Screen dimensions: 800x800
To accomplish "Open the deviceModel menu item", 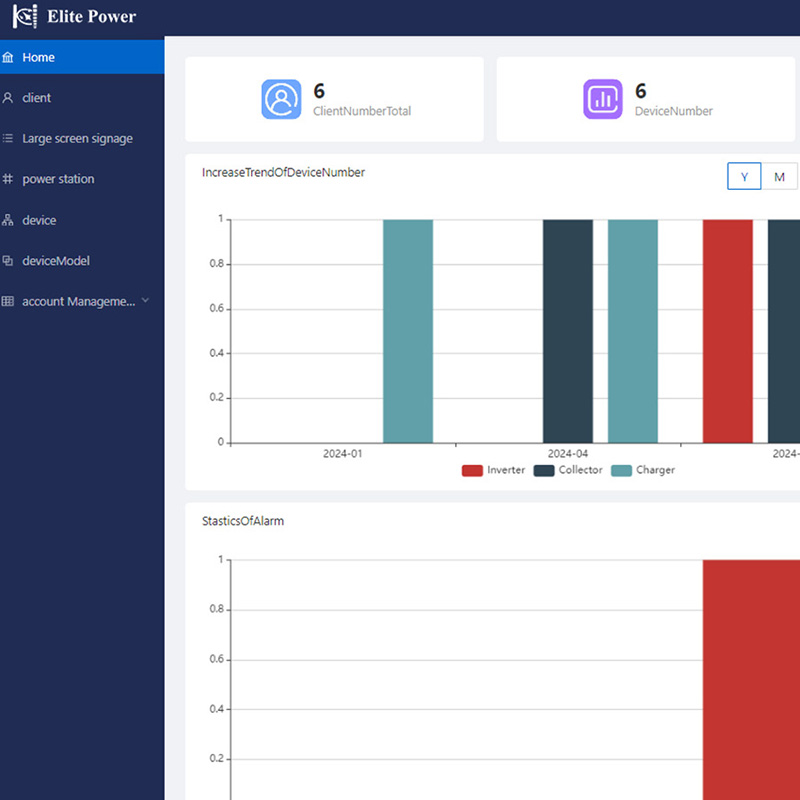I will (56, 261).
